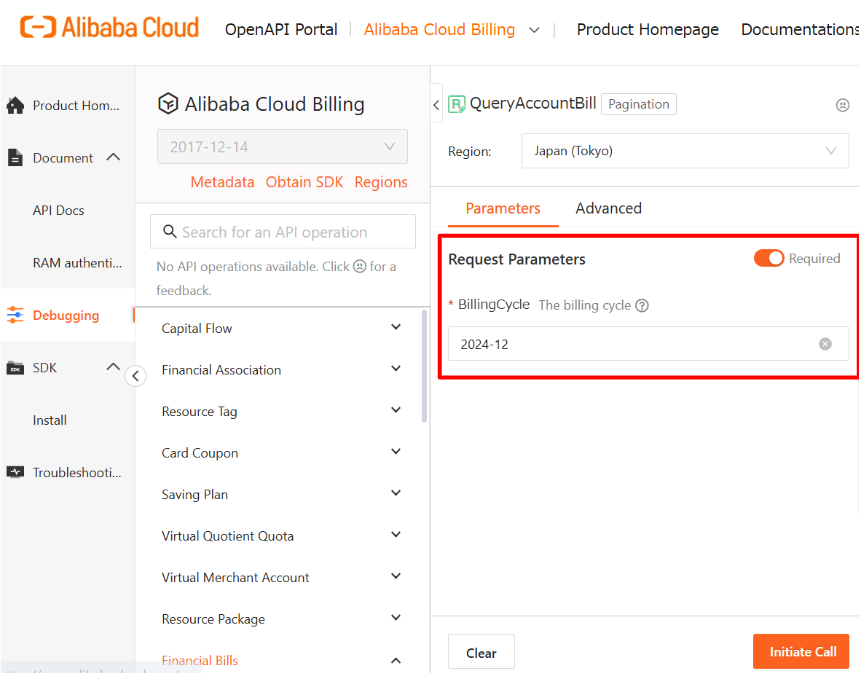Disable the Required parameters toggle
Viewport: 859px width, 673px height.
point(769,258)
